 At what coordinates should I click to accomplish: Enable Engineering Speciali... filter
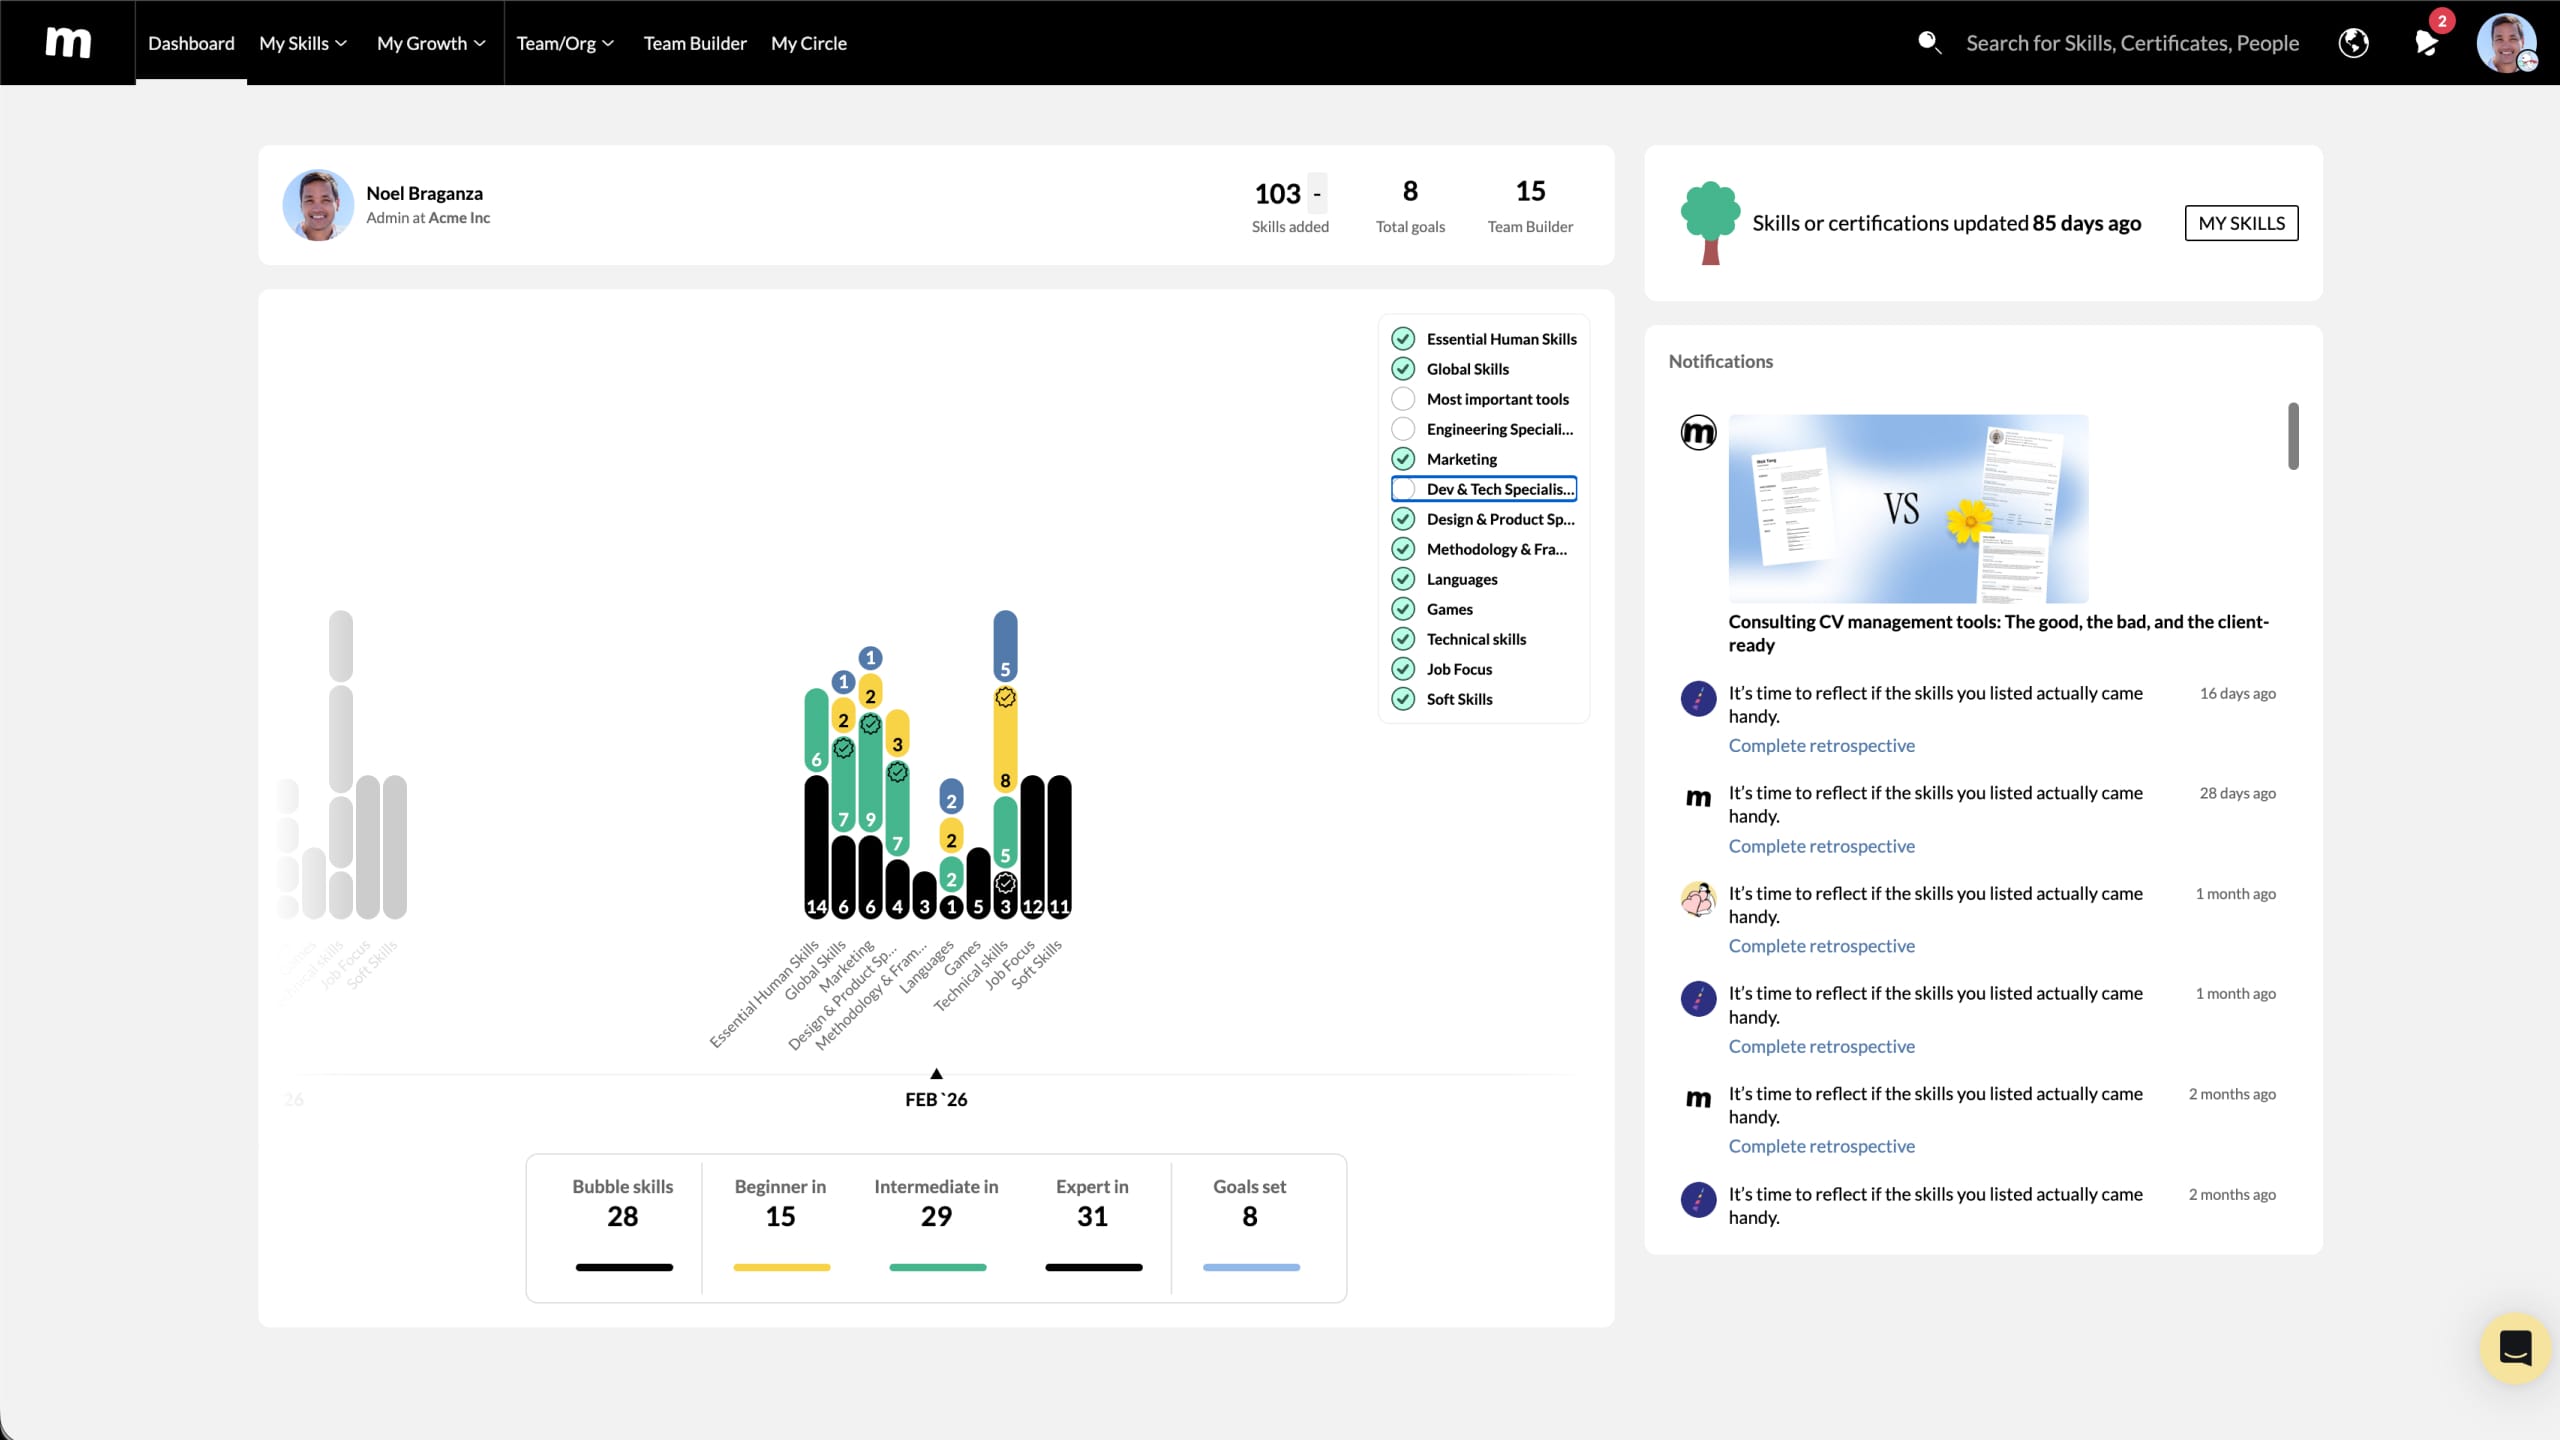tap(1403, 429)
